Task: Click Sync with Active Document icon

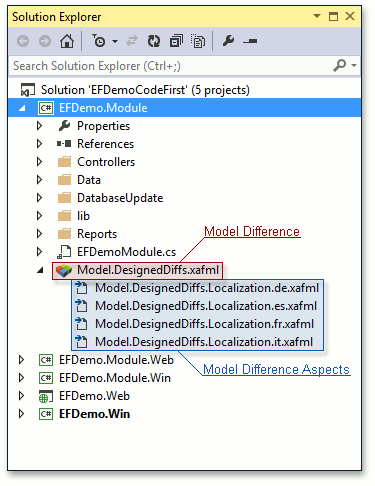Action: 132,41
